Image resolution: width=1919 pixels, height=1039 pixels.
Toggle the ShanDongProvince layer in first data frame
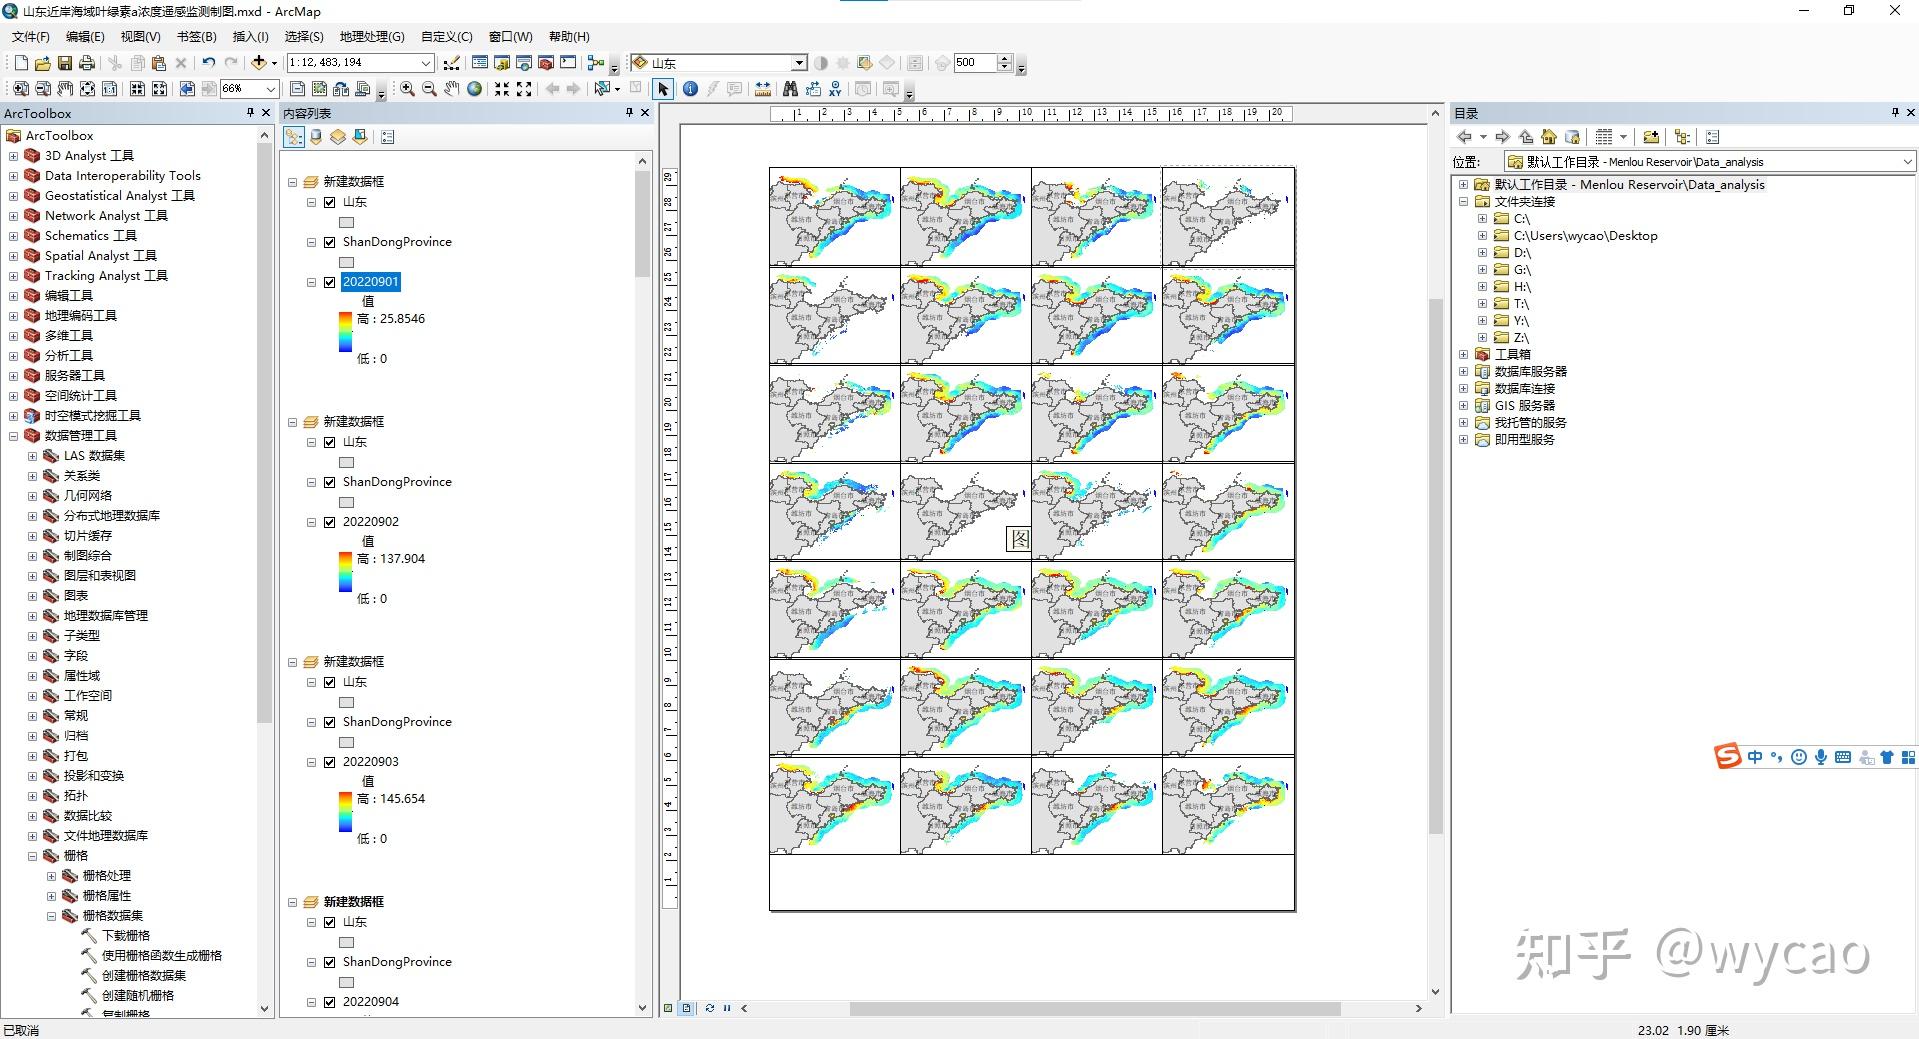330,242
